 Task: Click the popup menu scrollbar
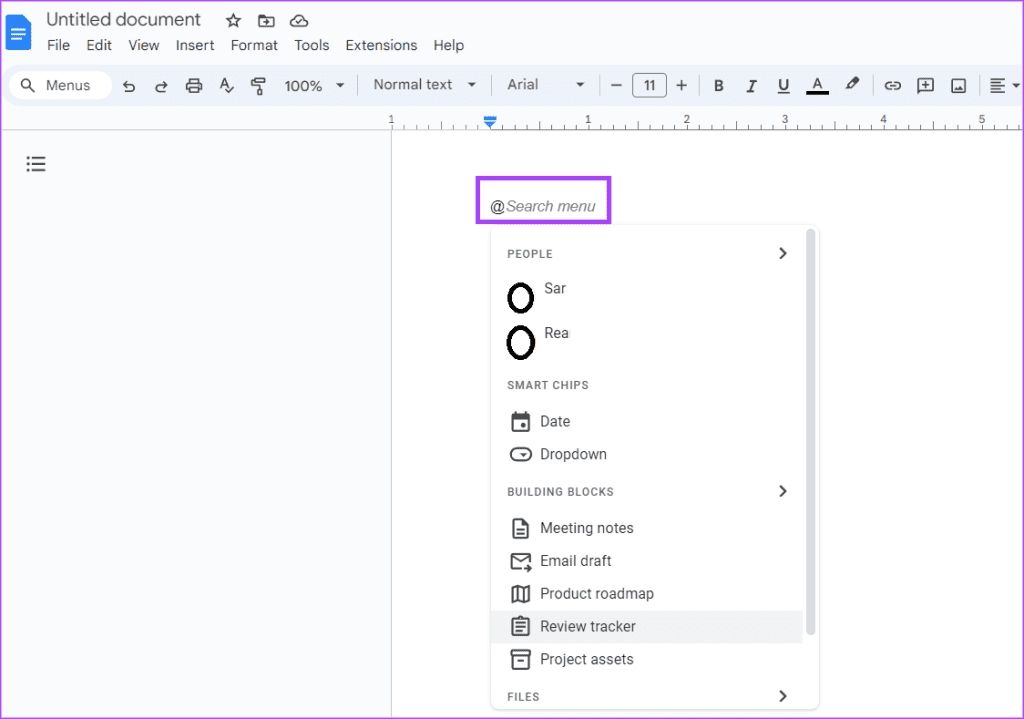click(x=810, y=431)
